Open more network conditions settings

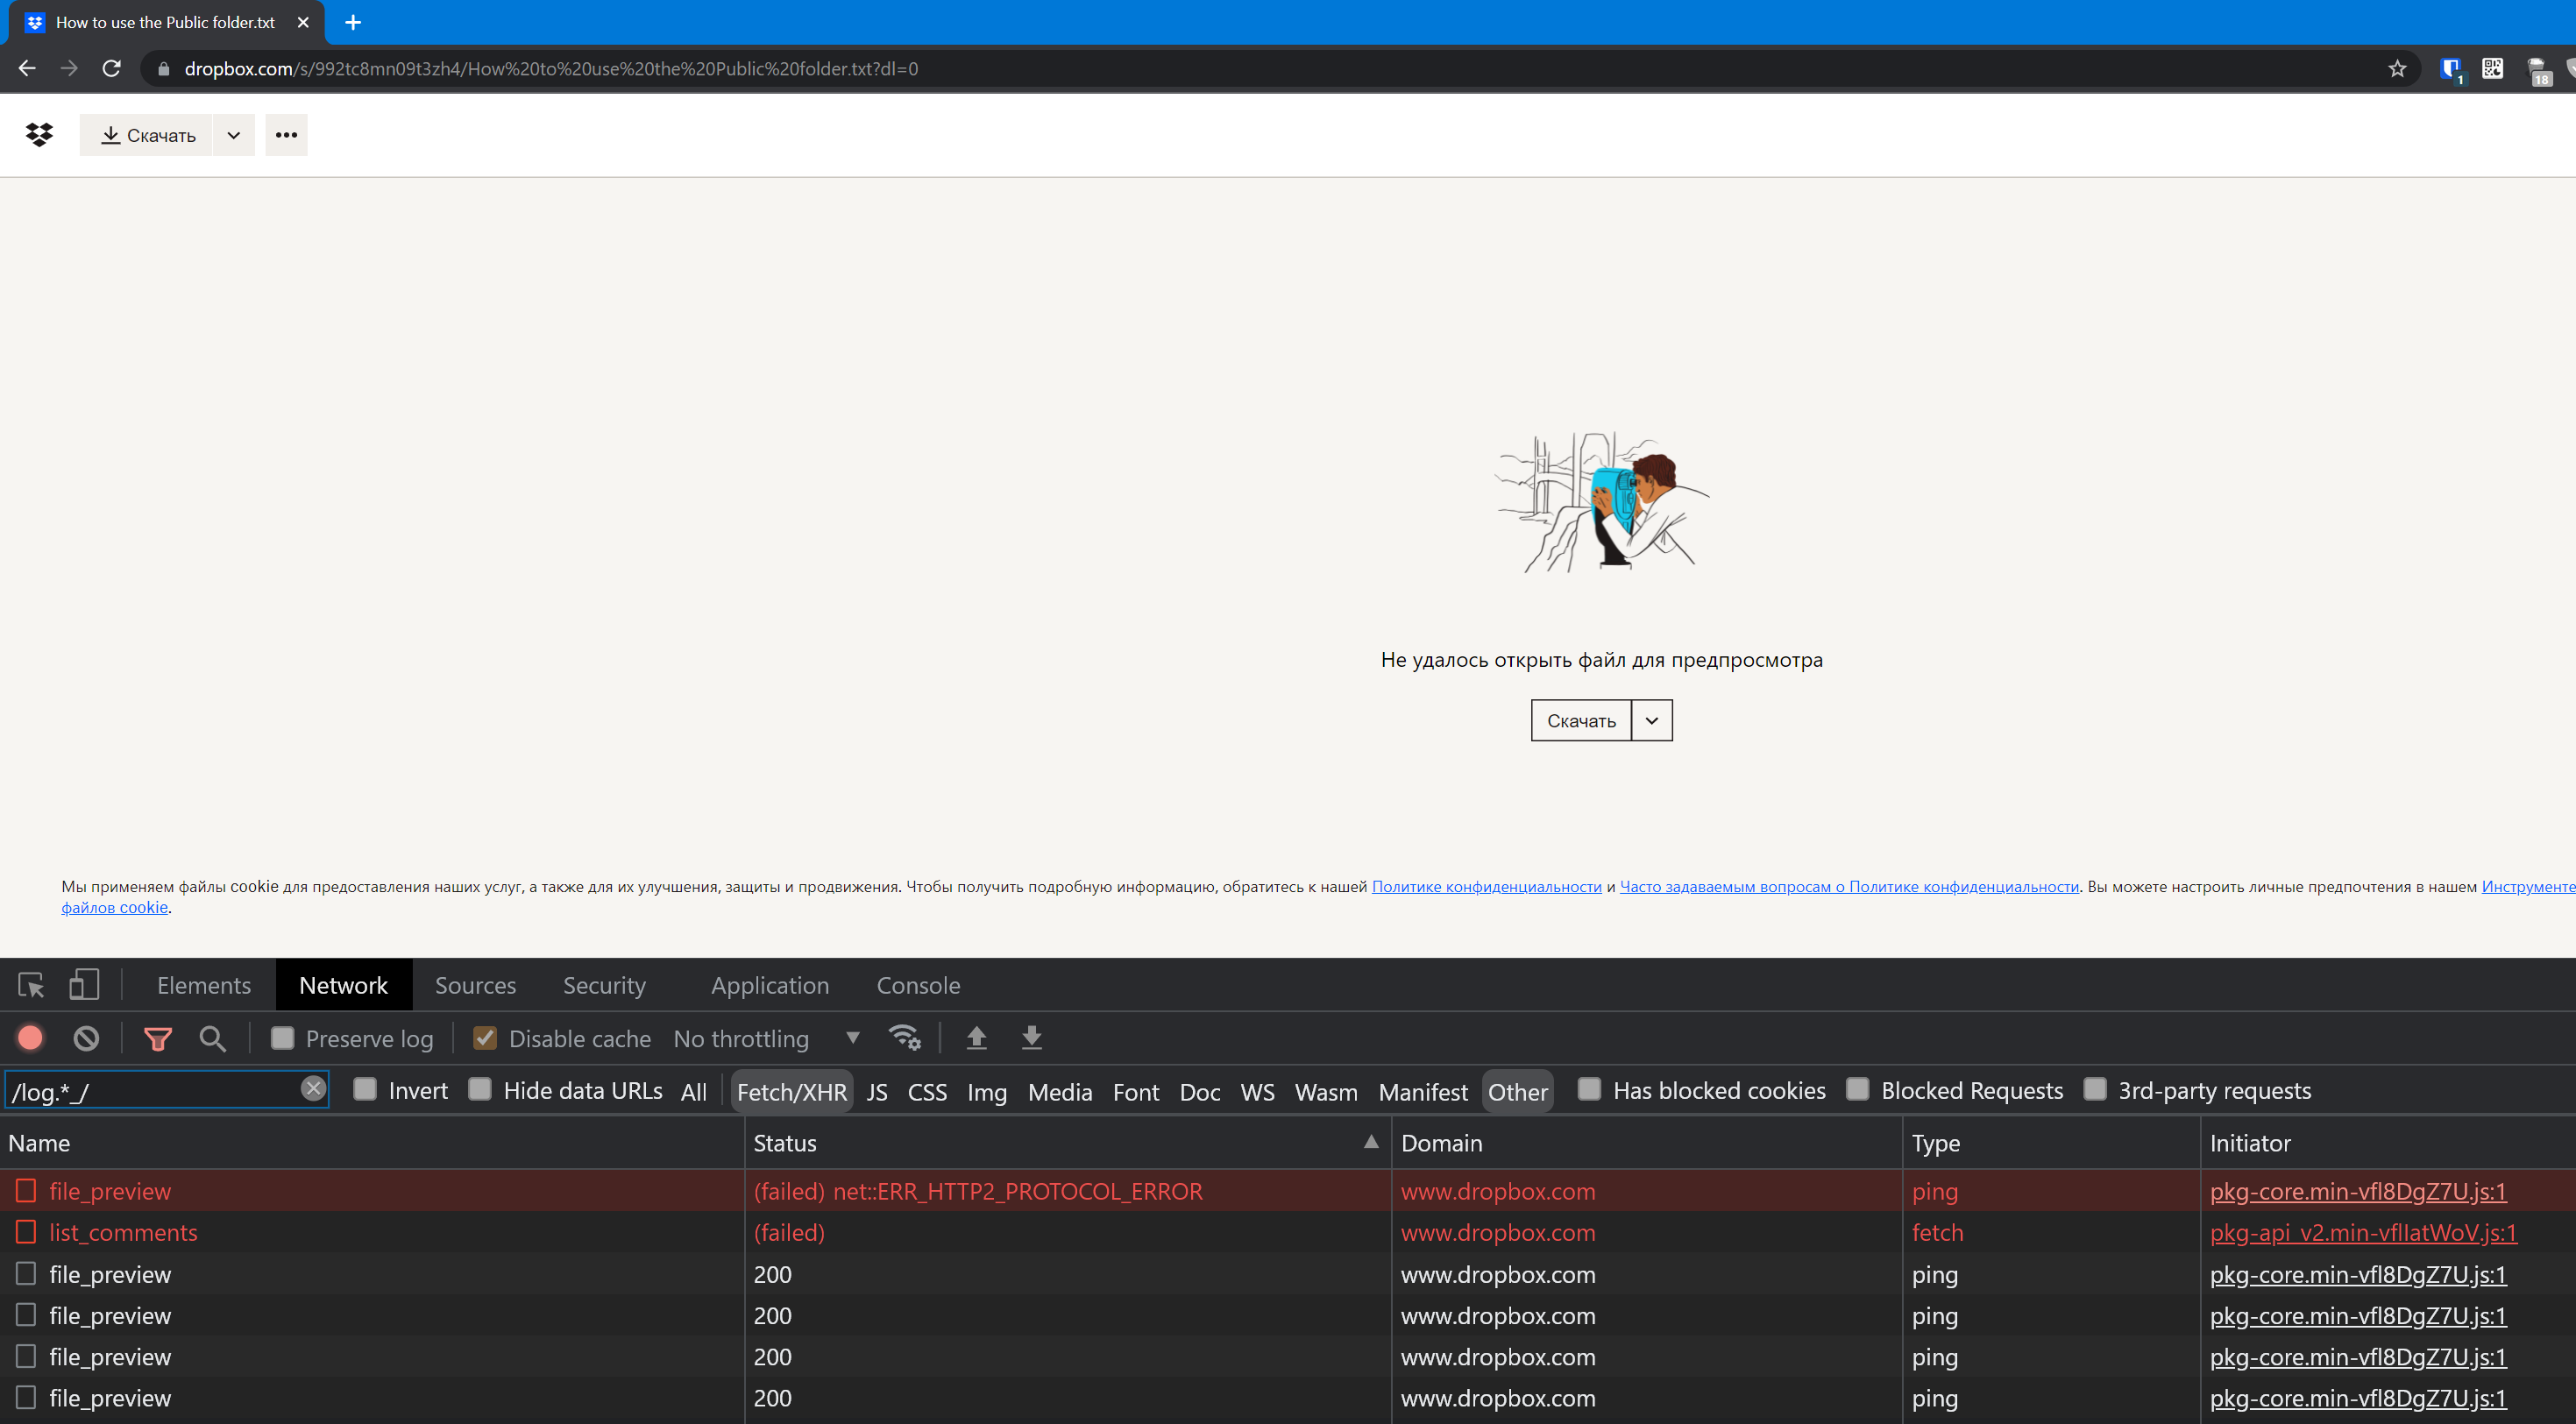[905, 1038]
